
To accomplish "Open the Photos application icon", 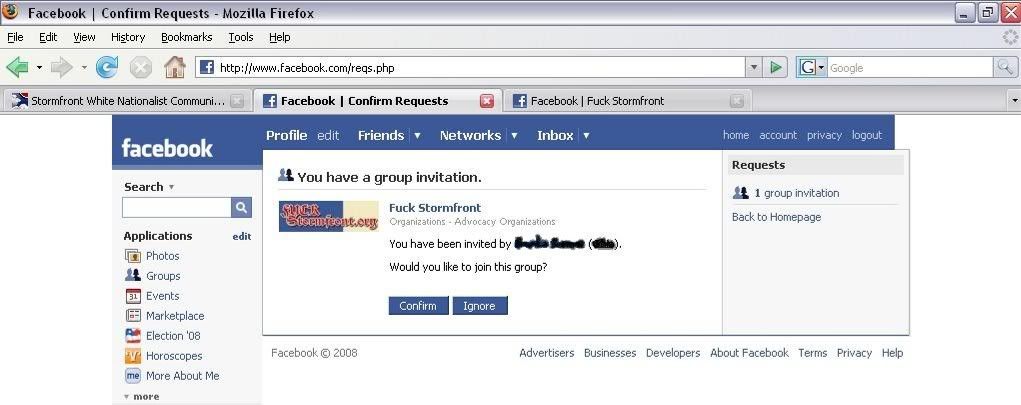I will pos(133,256).
